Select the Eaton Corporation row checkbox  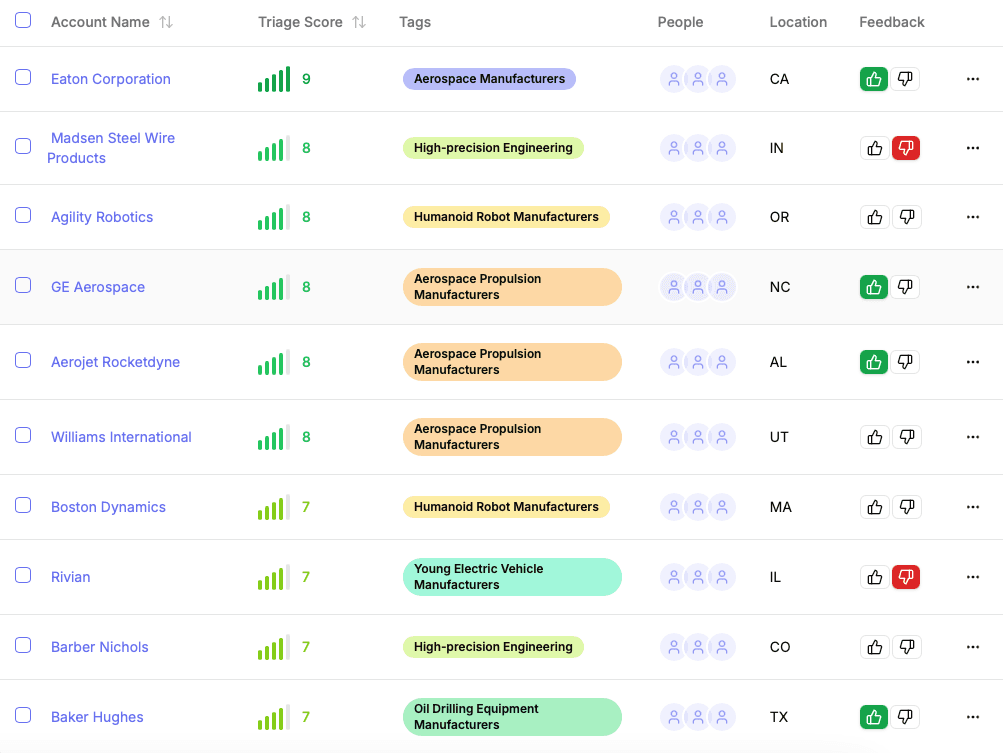(23, 79)
